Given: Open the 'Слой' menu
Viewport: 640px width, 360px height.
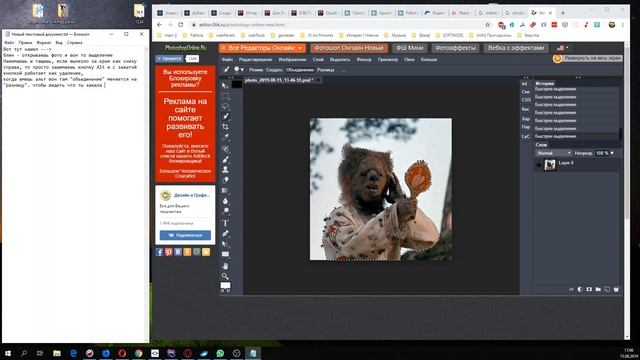Looking at the screenshot, I should click(x=318, y=60).
